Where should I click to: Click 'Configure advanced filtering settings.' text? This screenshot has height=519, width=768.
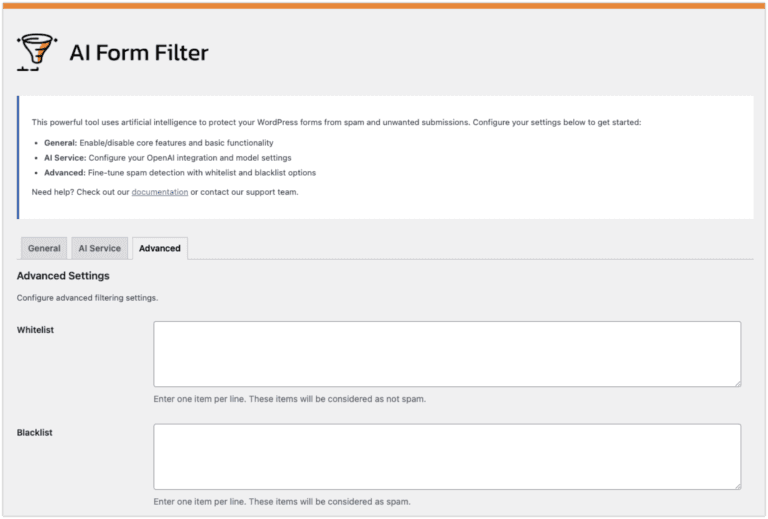[87, 298]
